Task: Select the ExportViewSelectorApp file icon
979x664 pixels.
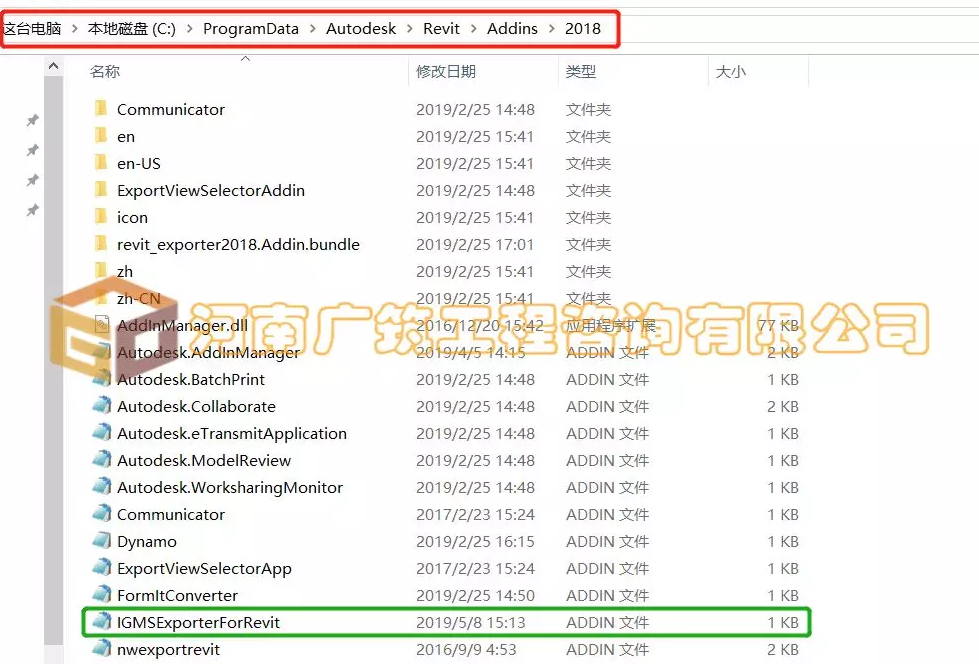Action: 102,568
